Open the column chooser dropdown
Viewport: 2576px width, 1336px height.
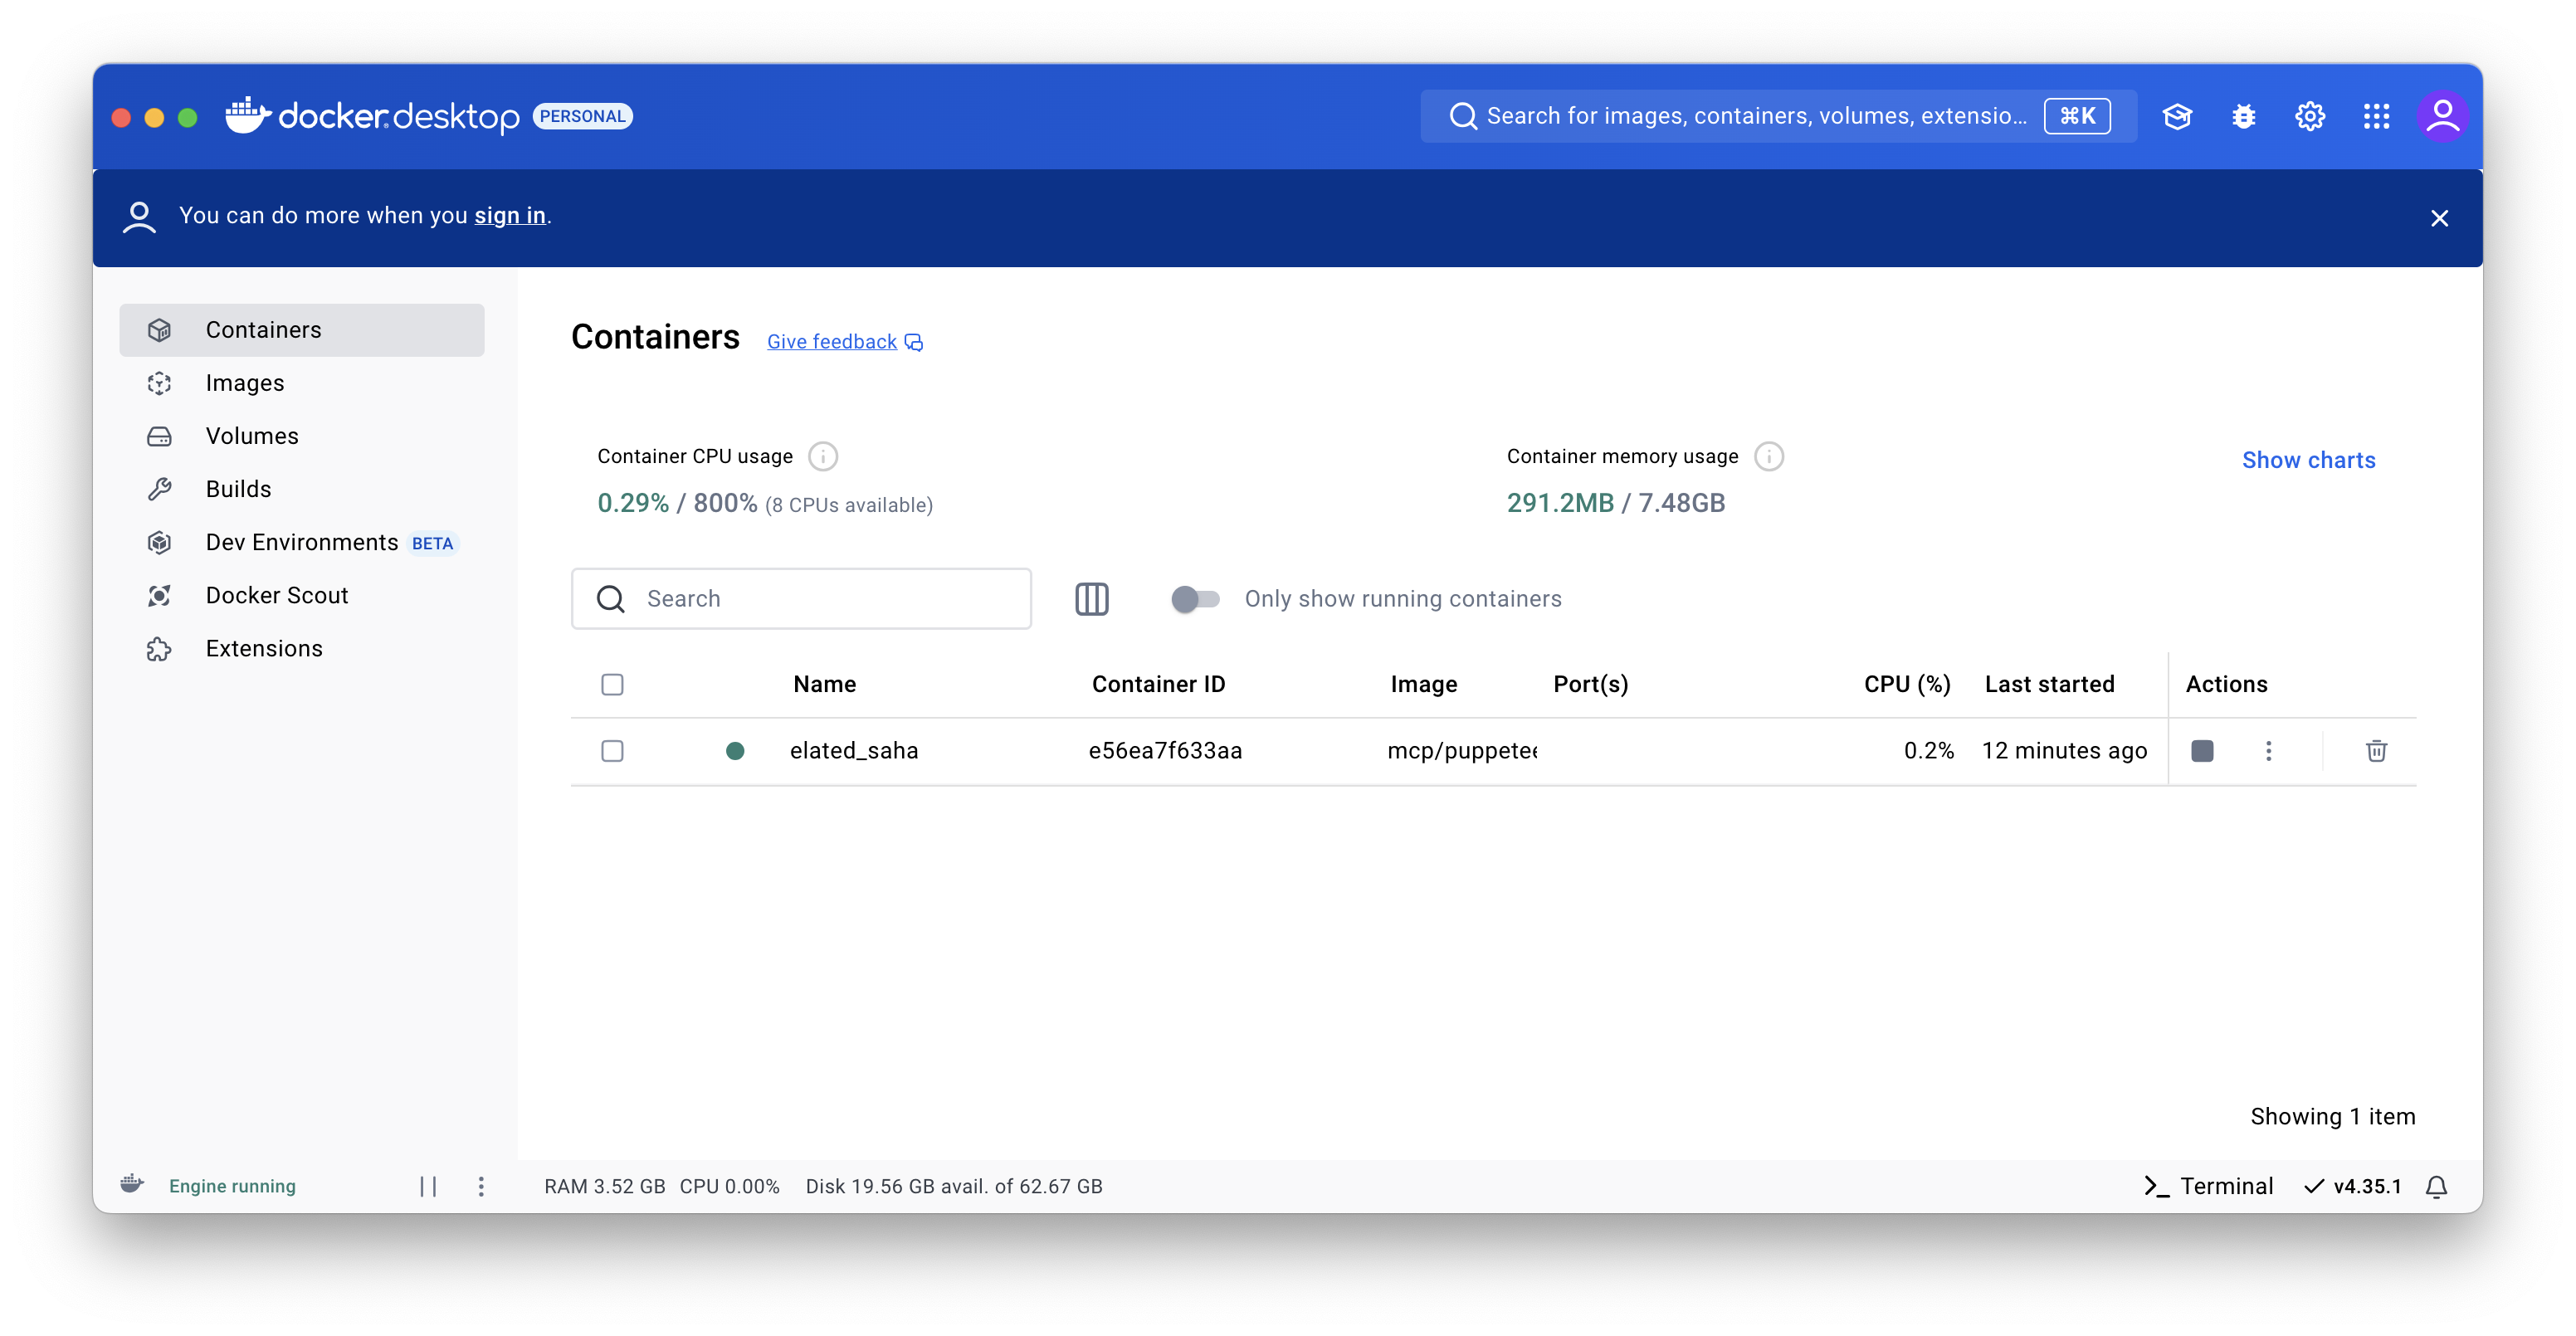[x=1091, y=599]
